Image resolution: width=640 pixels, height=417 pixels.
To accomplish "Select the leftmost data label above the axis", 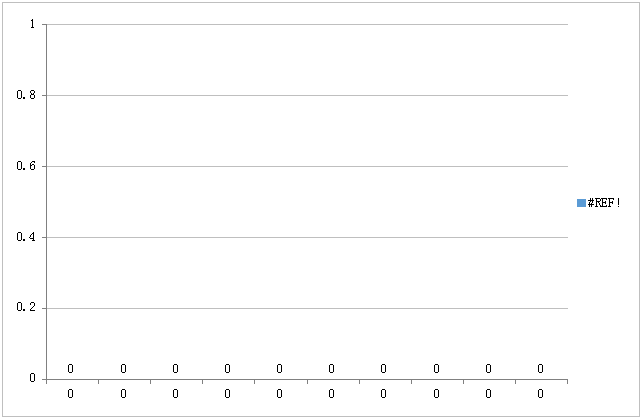I will [x=71, y=369].
